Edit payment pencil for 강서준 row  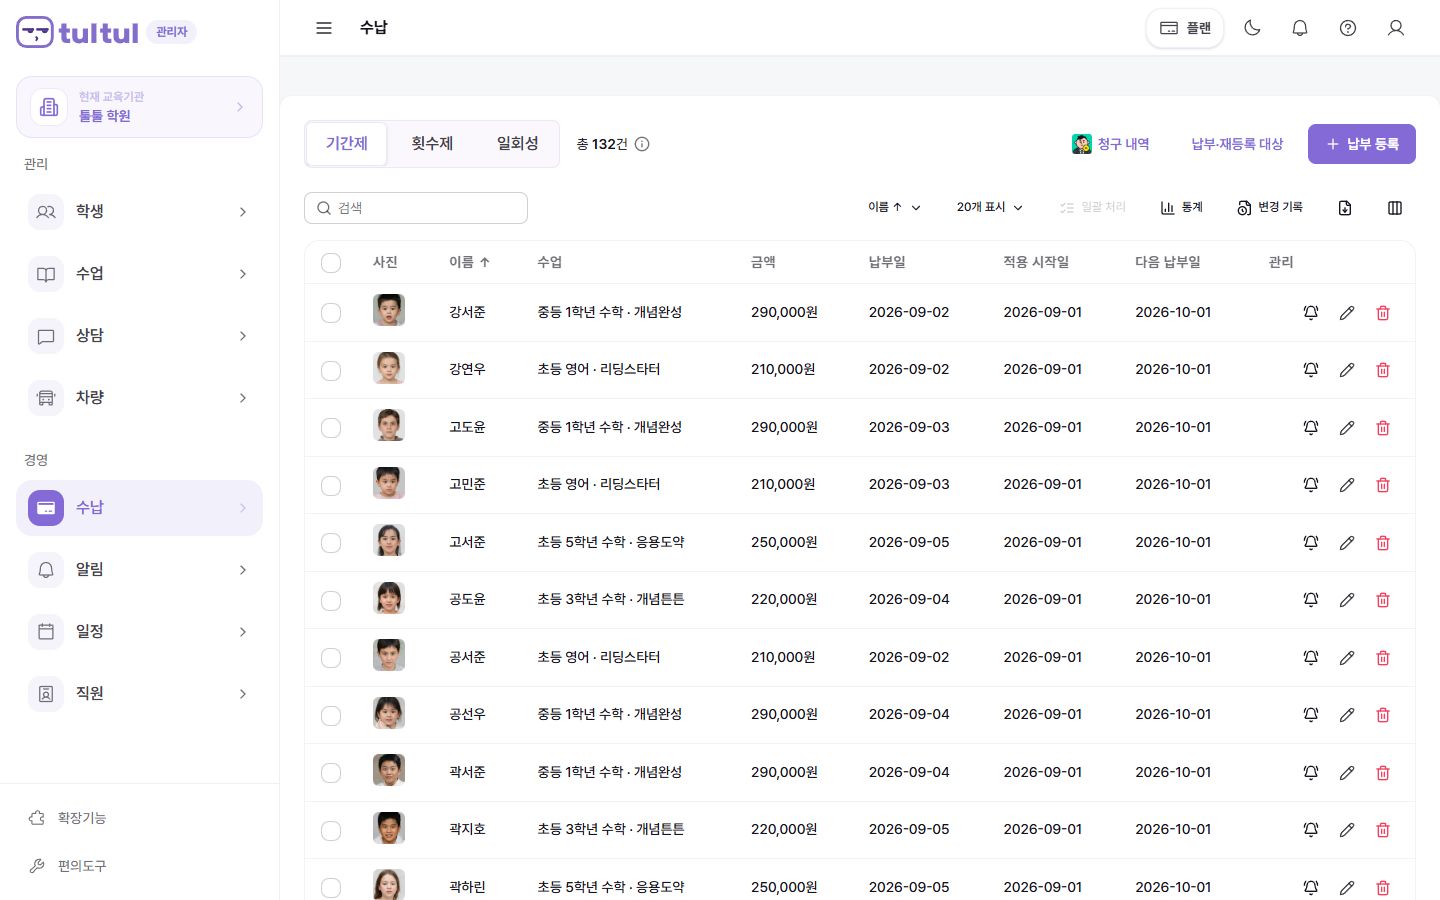click(x=1347, y=313)
